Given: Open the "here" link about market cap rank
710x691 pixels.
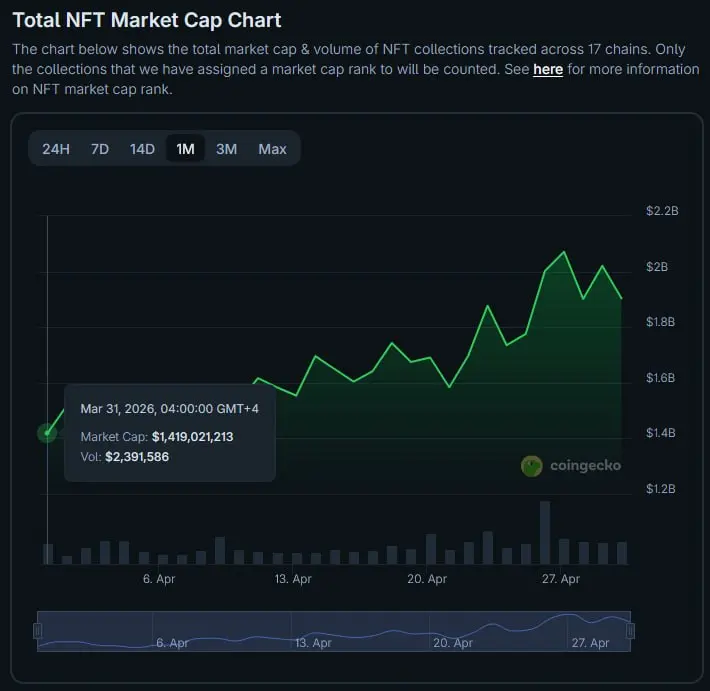Looking at the screenshot, I should pyautogui.click(x=548, y=69).
